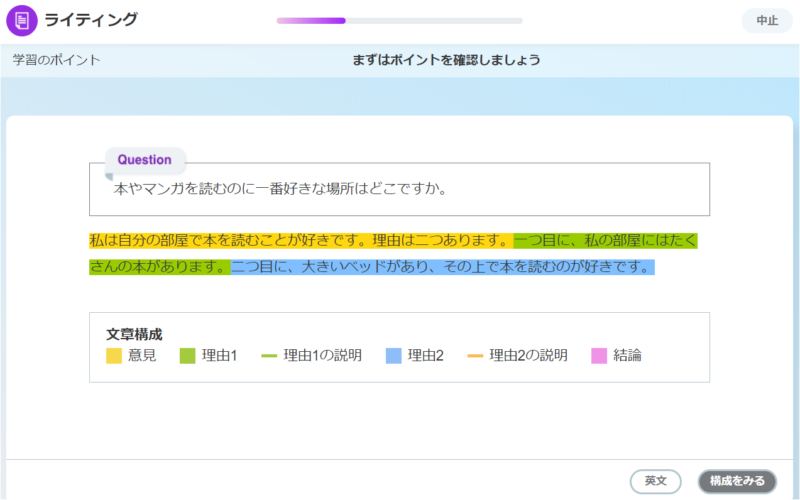Screen dimensions: 800x500
Task: Click the blue 理由2 legend square
Action: [x=393, y=356]
